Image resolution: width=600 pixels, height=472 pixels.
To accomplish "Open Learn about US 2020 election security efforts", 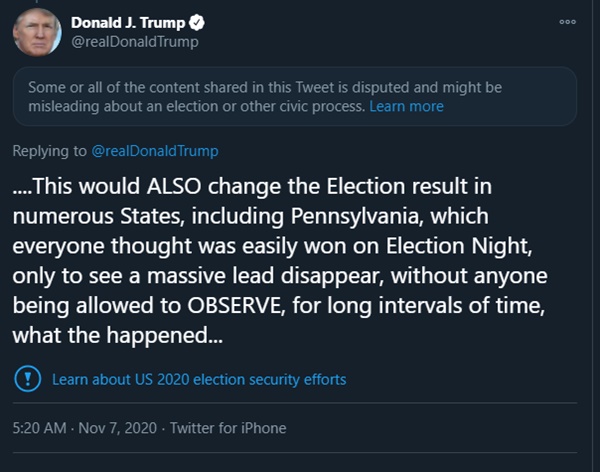I will [x=199, y=379].
